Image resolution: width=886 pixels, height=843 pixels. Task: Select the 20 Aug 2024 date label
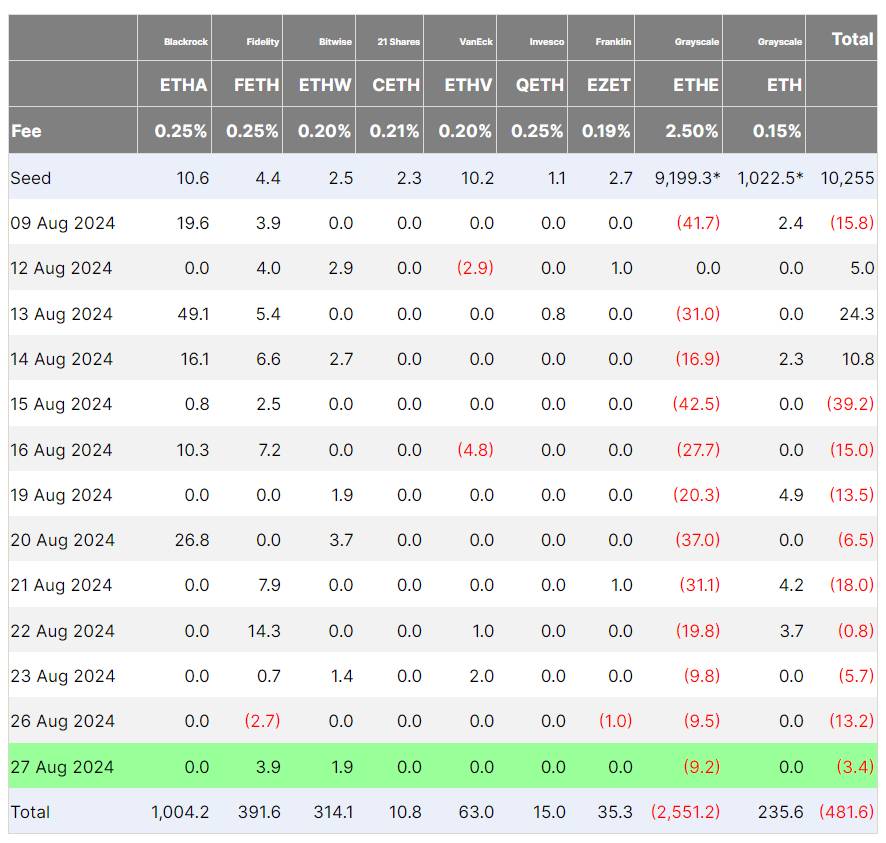point(63,540)
